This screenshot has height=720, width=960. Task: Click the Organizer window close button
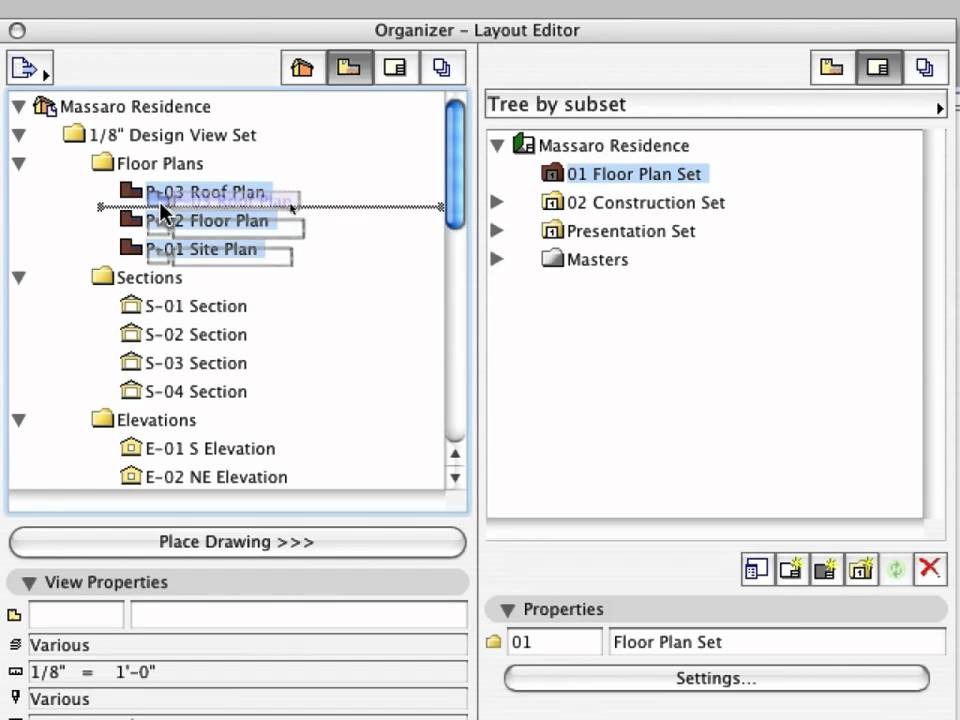17,31
